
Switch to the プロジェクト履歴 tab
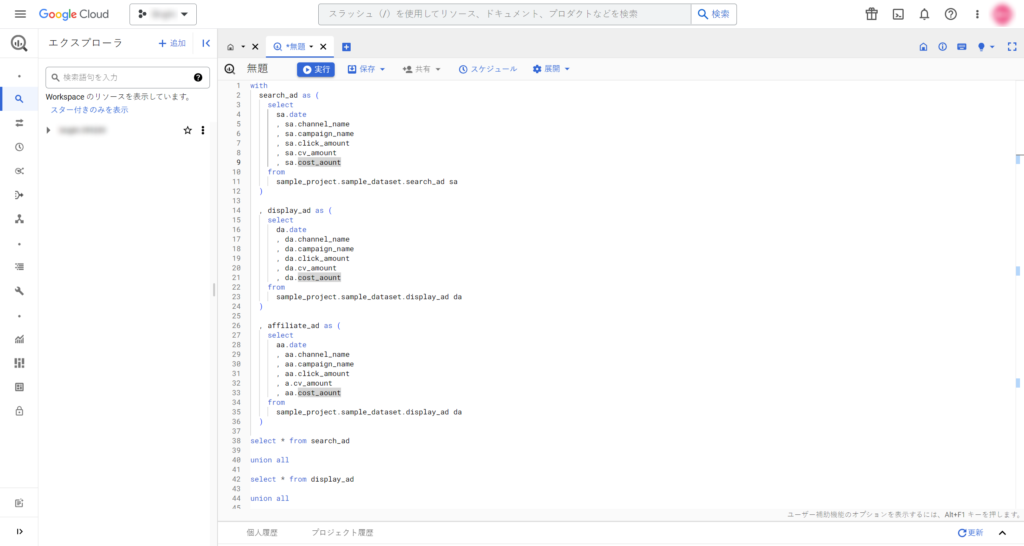coord(342,533)
